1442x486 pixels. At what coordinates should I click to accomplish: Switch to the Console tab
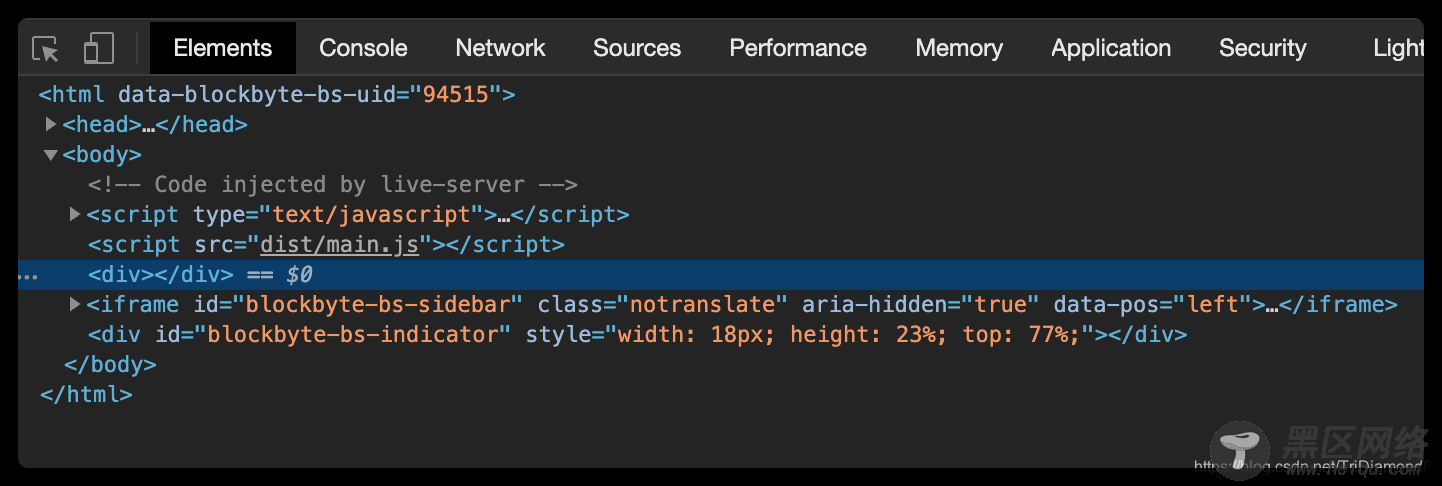coord(363,48)
